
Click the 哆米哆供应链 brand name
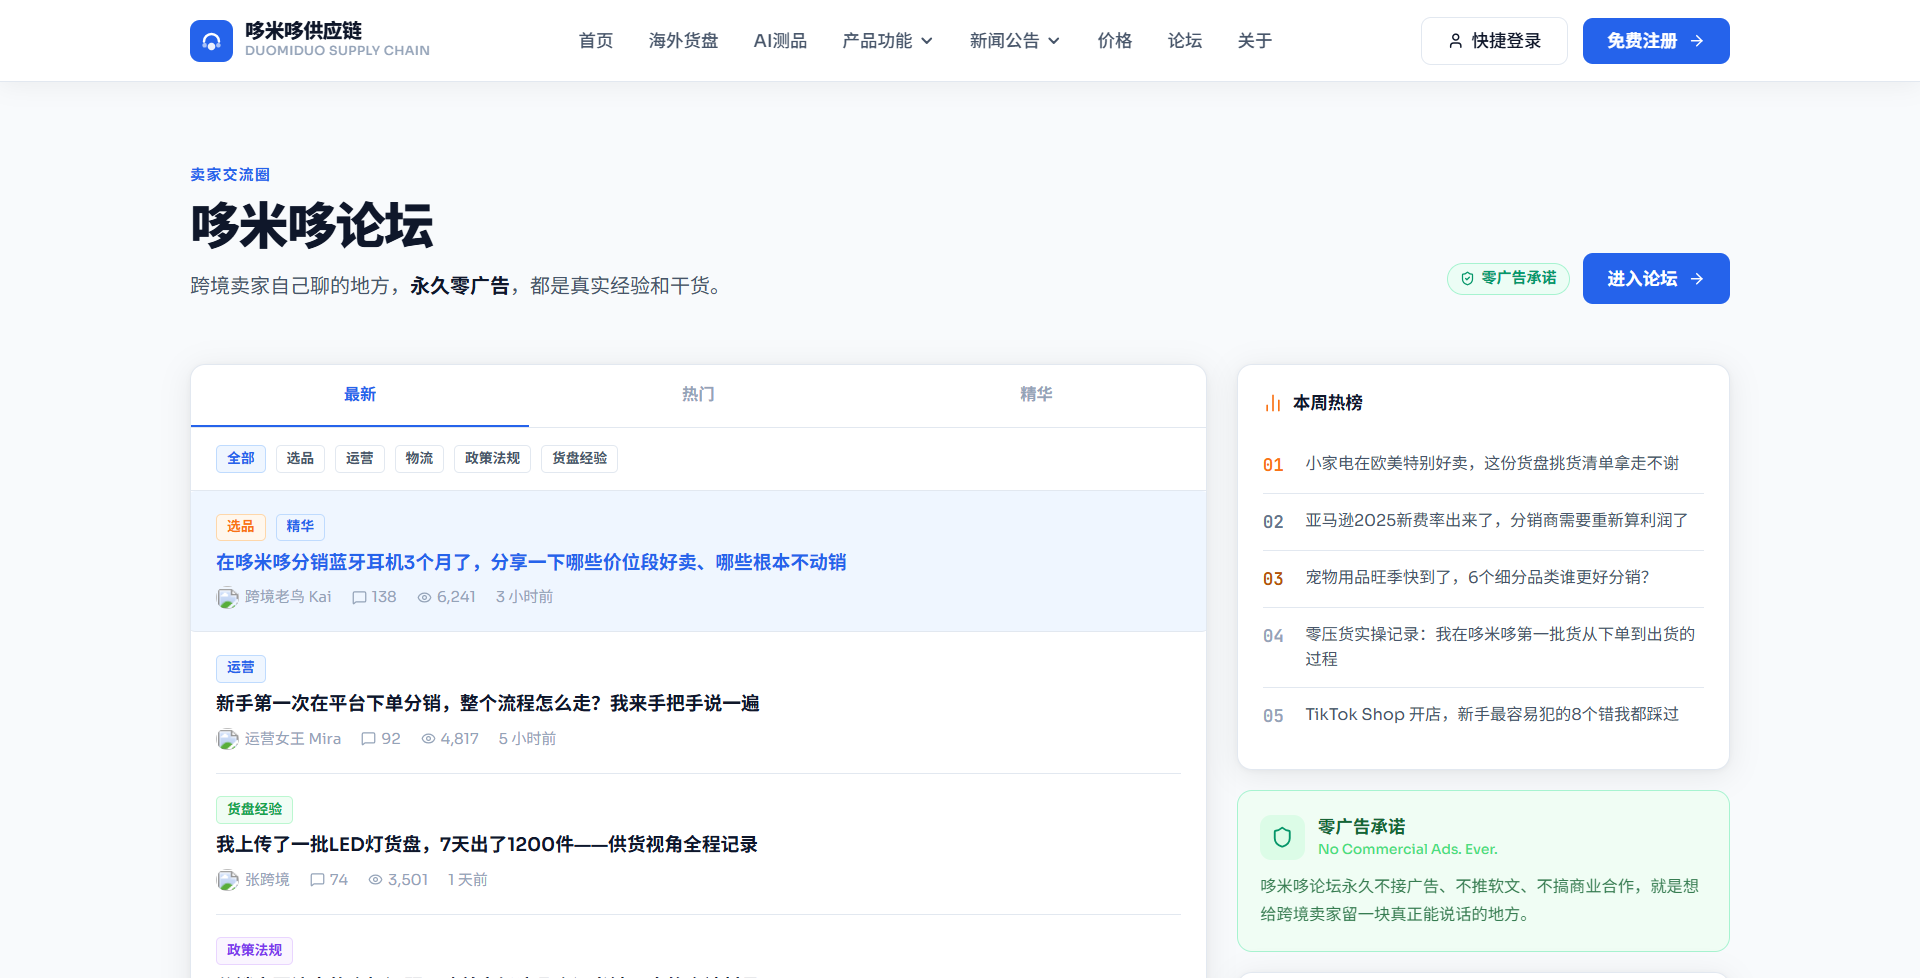coord(303,31)
